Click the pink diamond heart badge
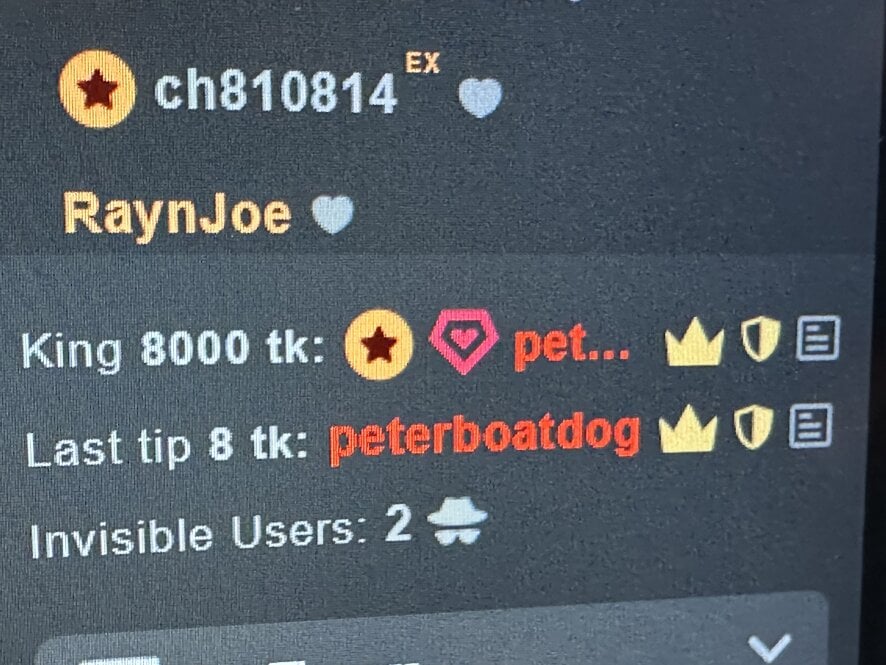 tap(464, 341)
